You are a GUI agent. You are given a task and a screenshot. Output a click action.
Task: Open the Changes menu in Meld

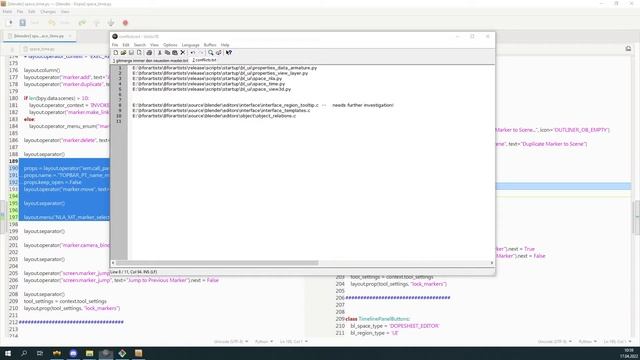[48, 12]
